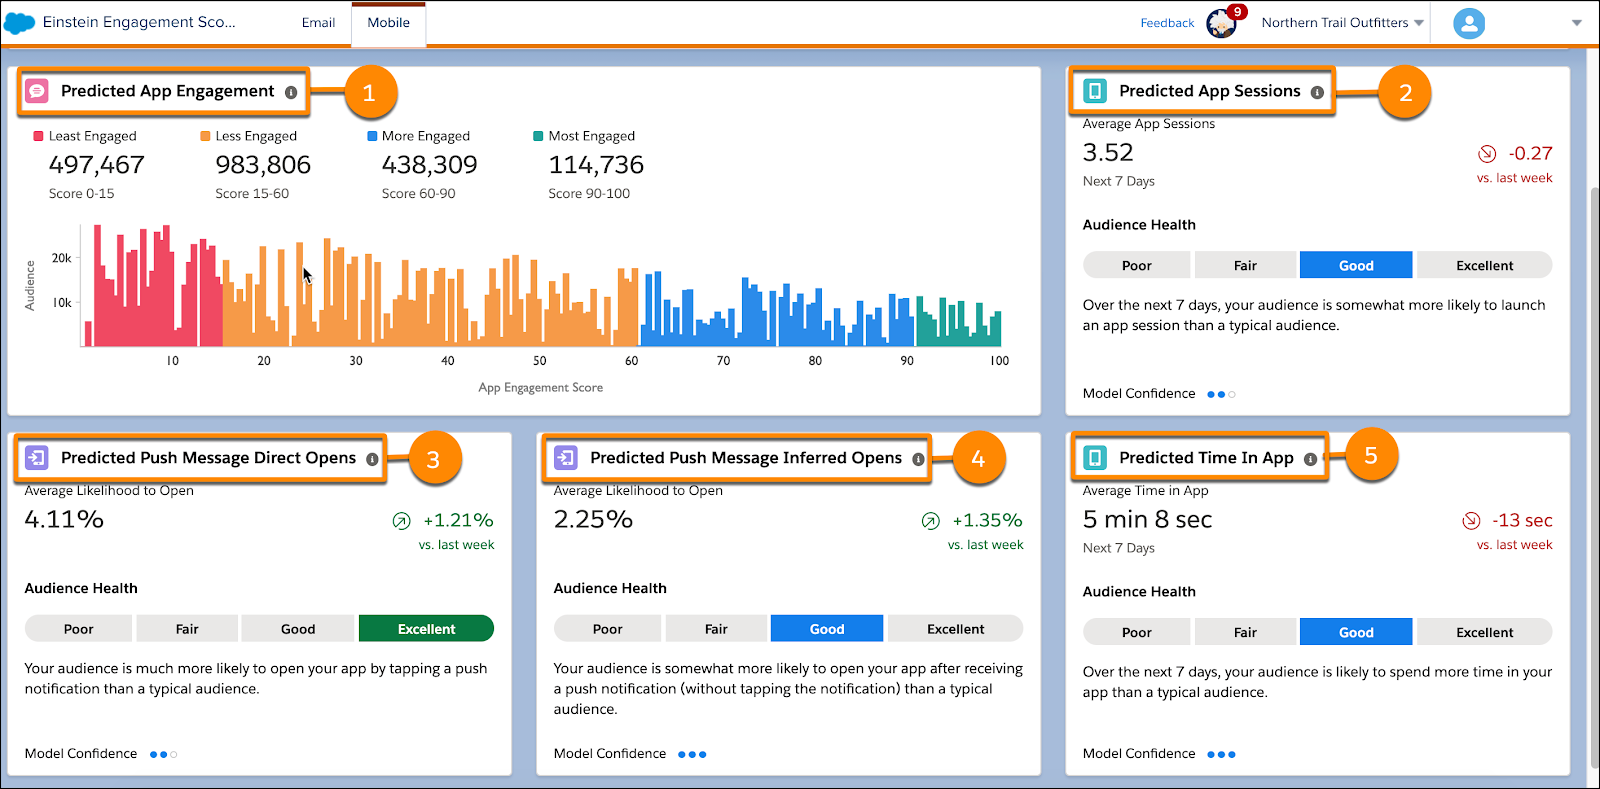This screenshot has width=1600, height=789.
Task: Click Model Confidence dots in Inferred Opens card
Action: [x=692, y=754]
